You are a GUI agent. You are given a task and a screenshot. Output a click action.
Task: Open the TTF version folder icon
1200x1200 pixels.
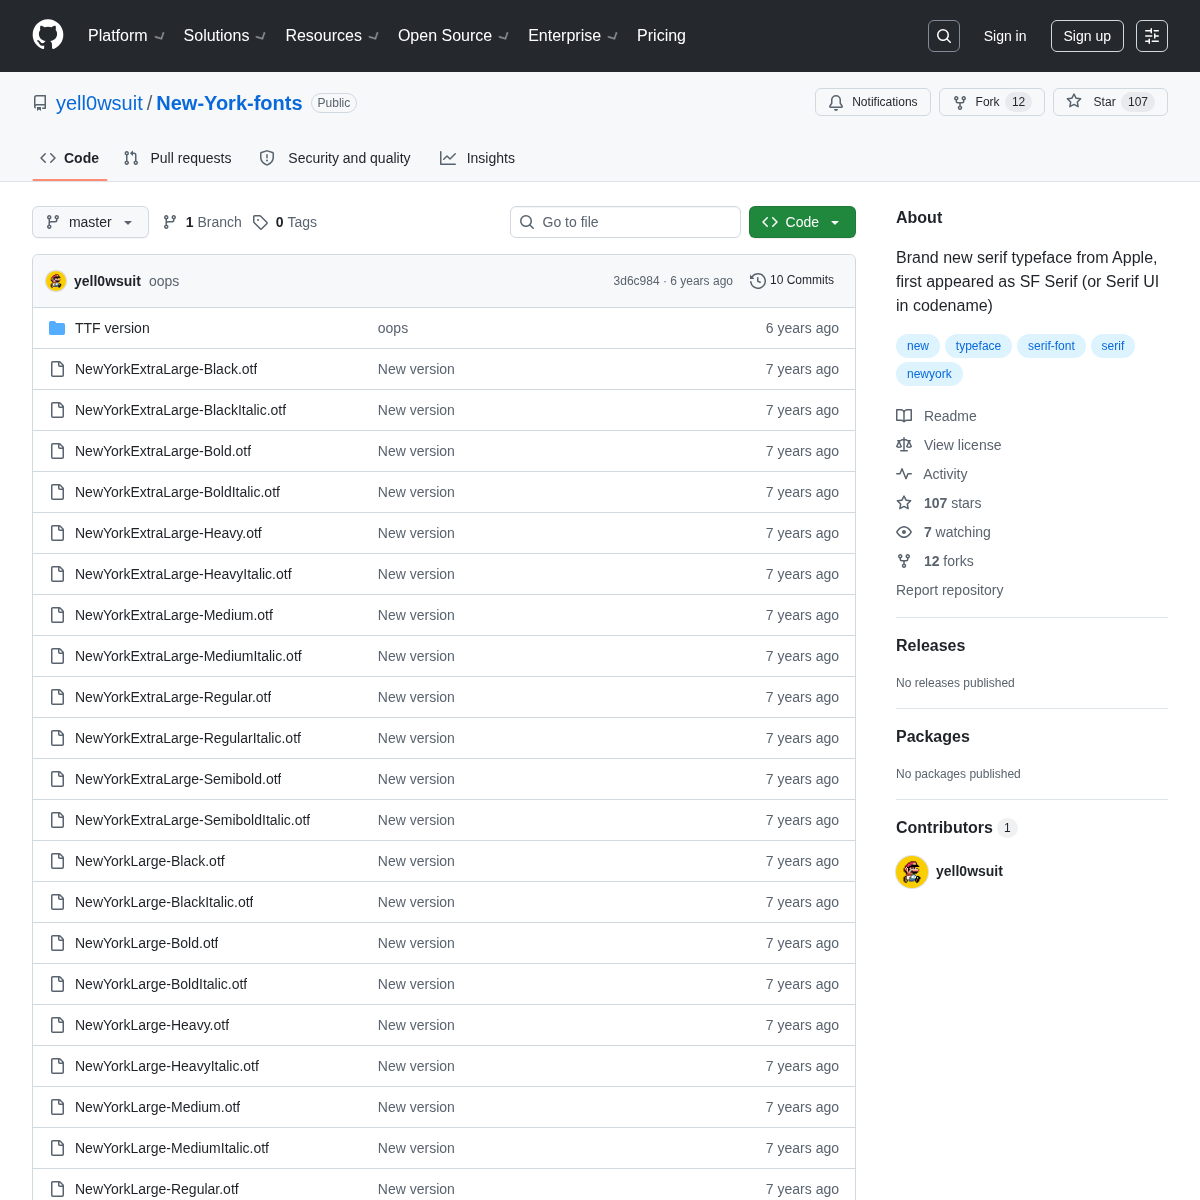click(57, 328)
